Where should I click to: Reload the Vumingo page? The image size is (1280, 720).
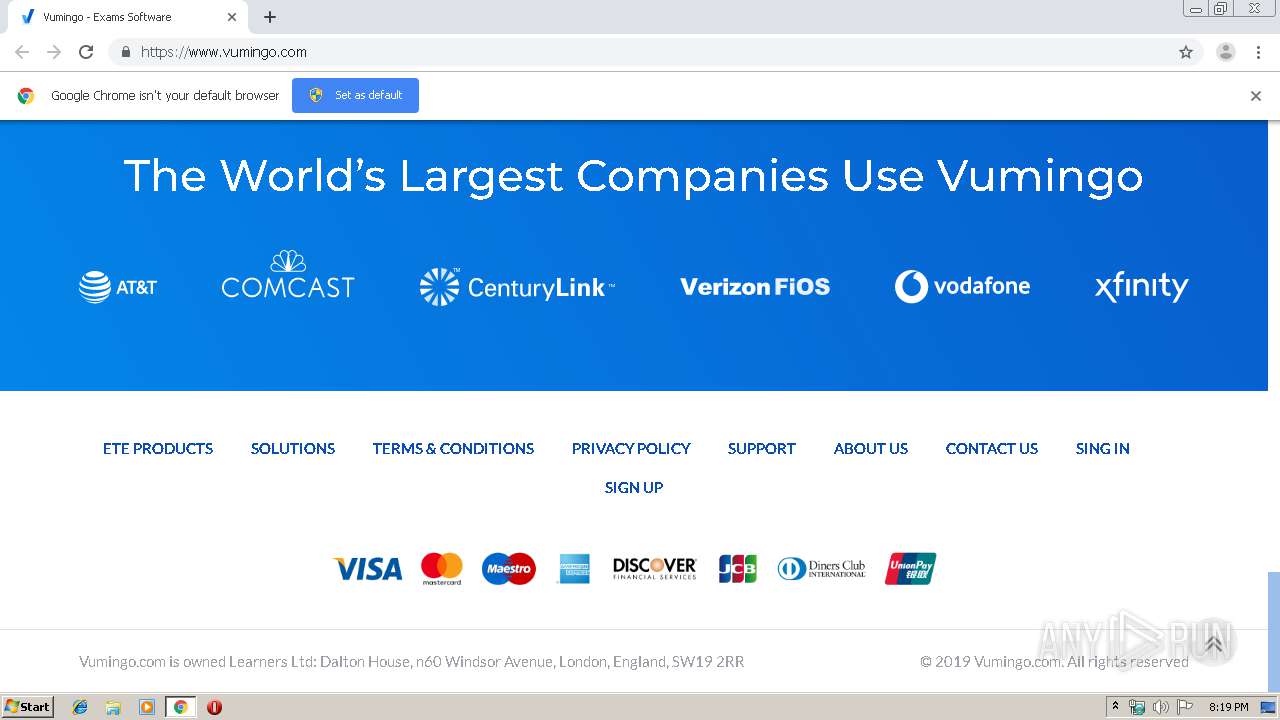(86, 52)
